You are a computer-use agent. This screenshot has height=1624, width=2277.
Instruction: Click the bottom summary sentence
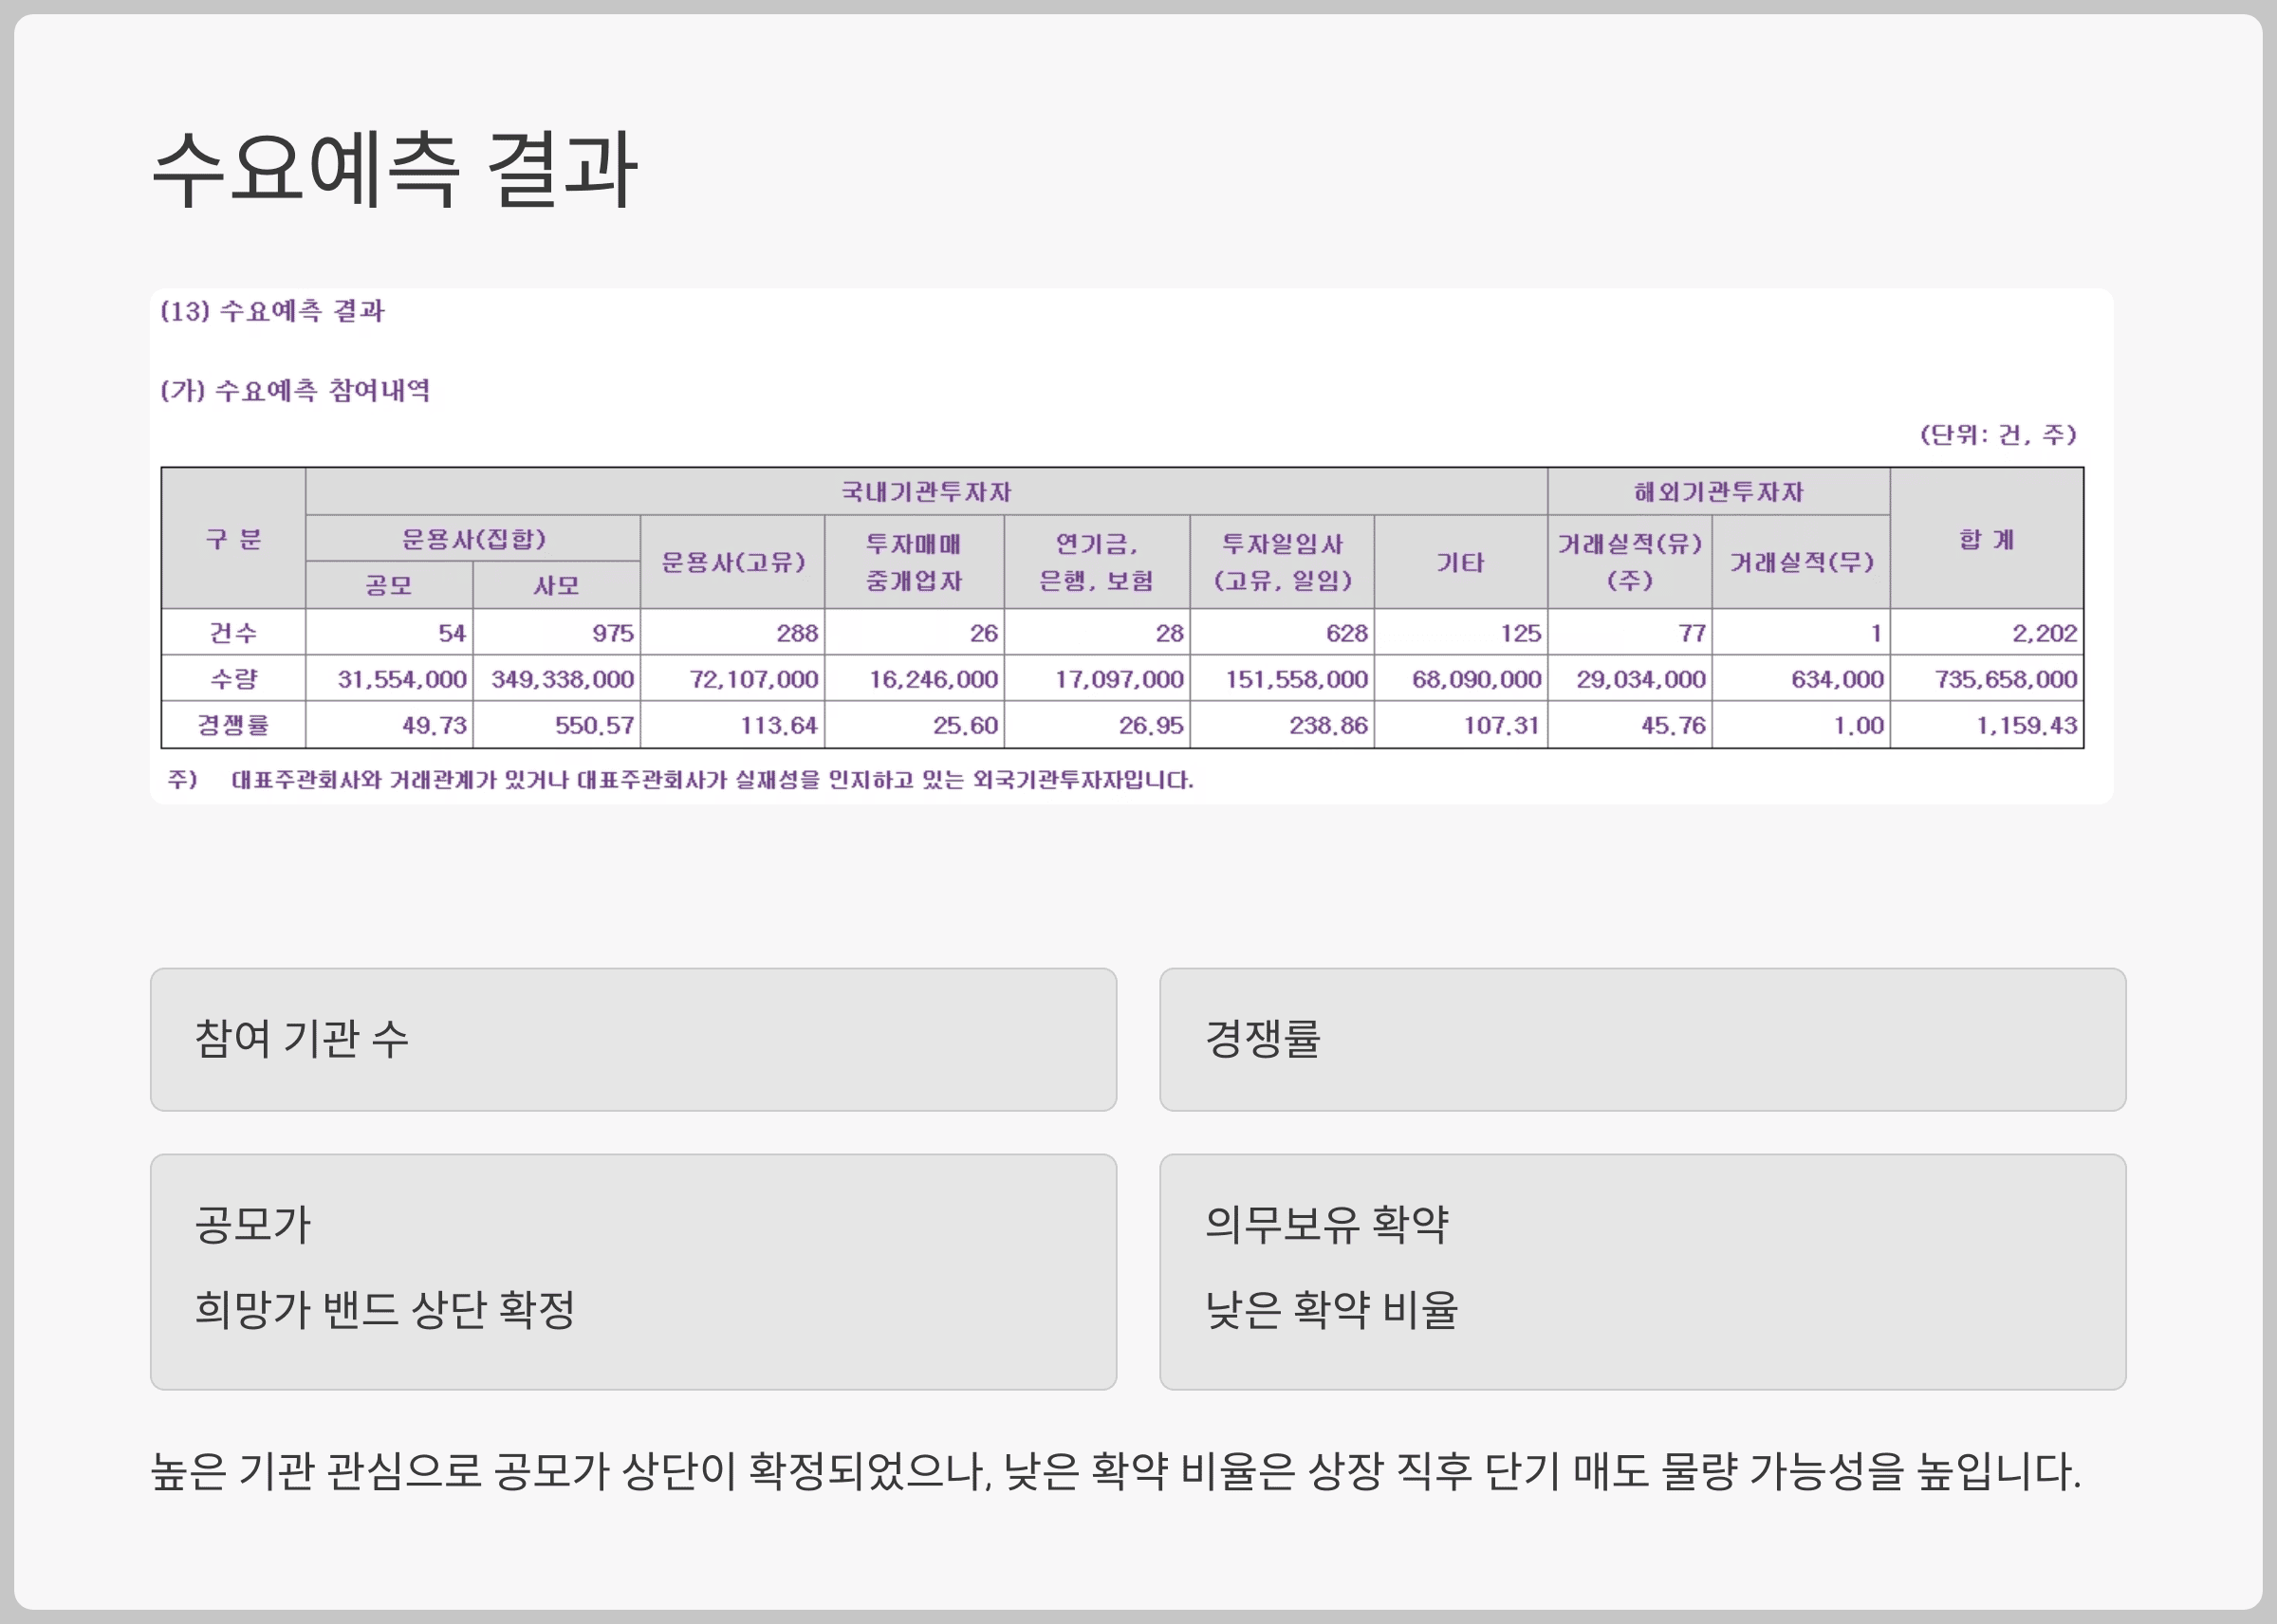point(1114,1471)
